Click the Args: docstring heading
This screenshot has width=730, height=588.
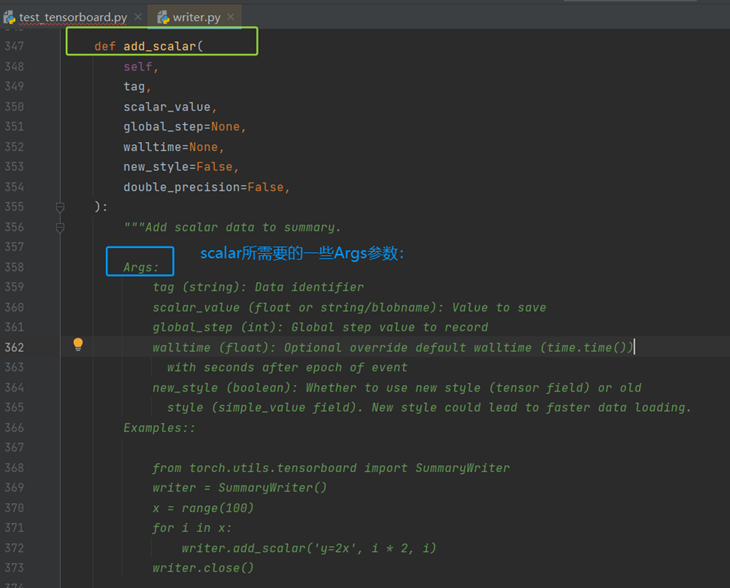[x=141, y=267]
